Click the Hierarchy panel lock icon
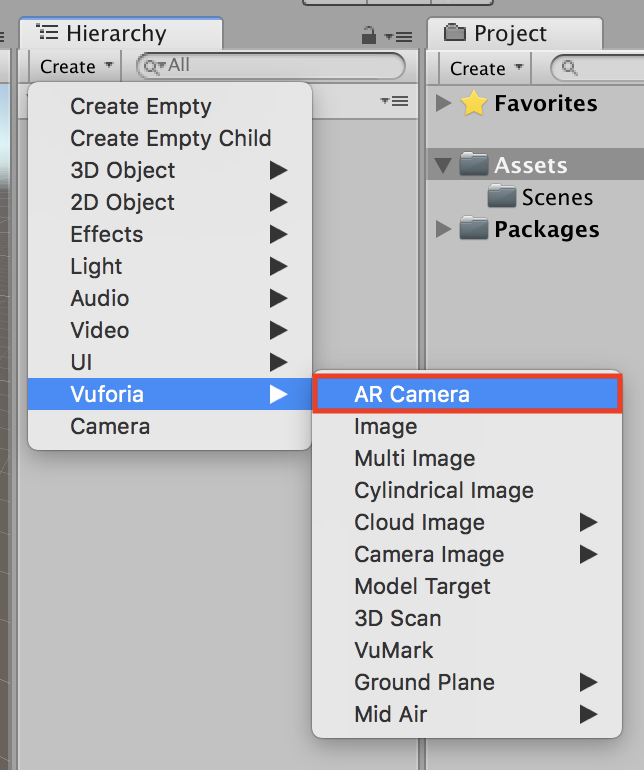Image resolution: width=644 pixels, height=770 pixels. click(x=369, y=36)
